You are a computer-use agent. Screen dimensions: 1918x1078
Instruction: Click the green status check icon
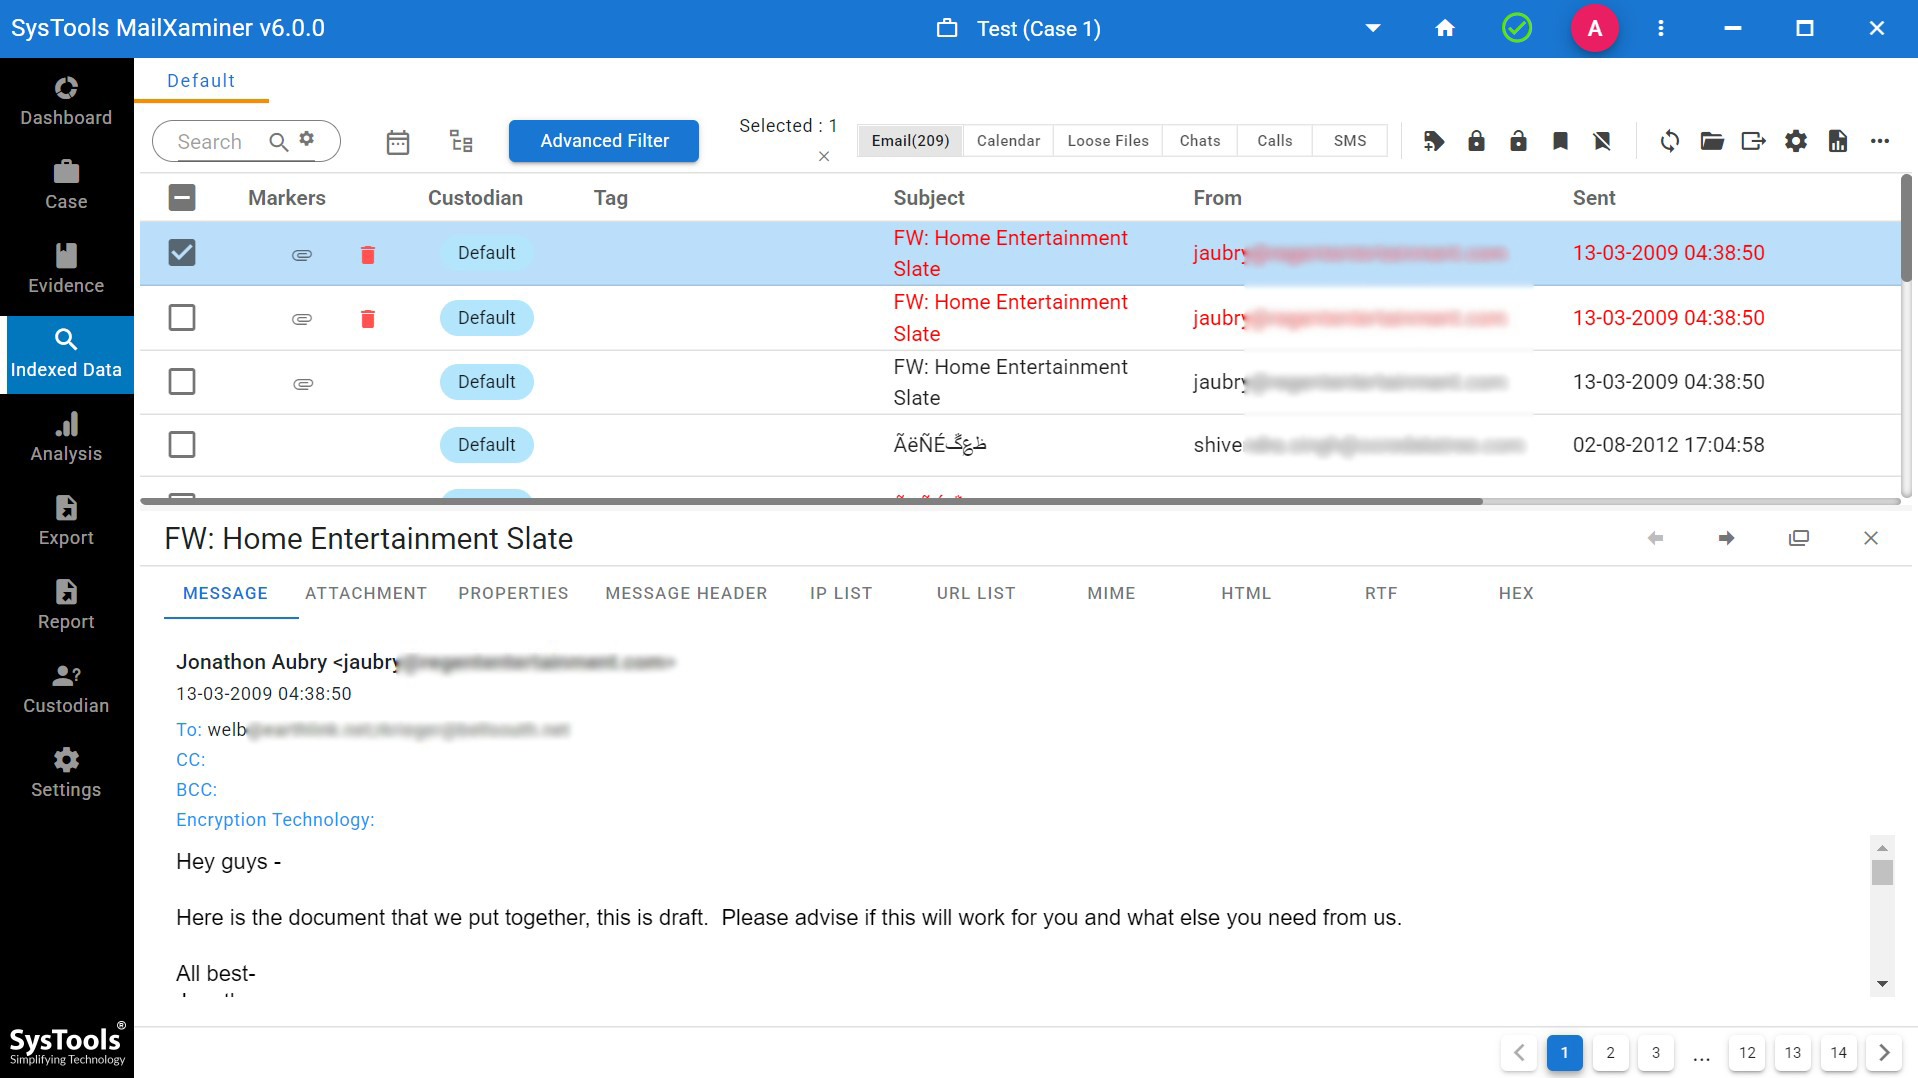[1517, 28]
